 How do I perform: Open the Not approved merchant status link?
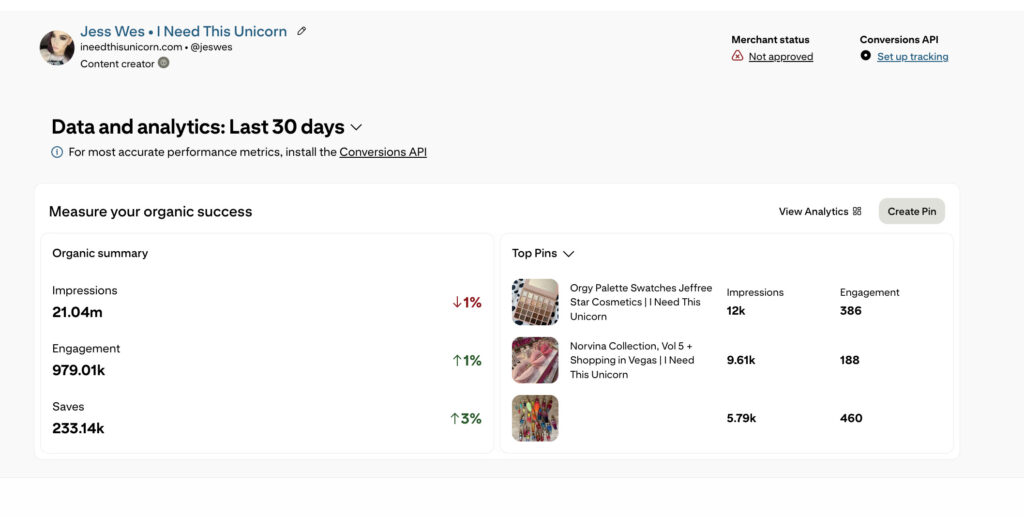[780, 57]
